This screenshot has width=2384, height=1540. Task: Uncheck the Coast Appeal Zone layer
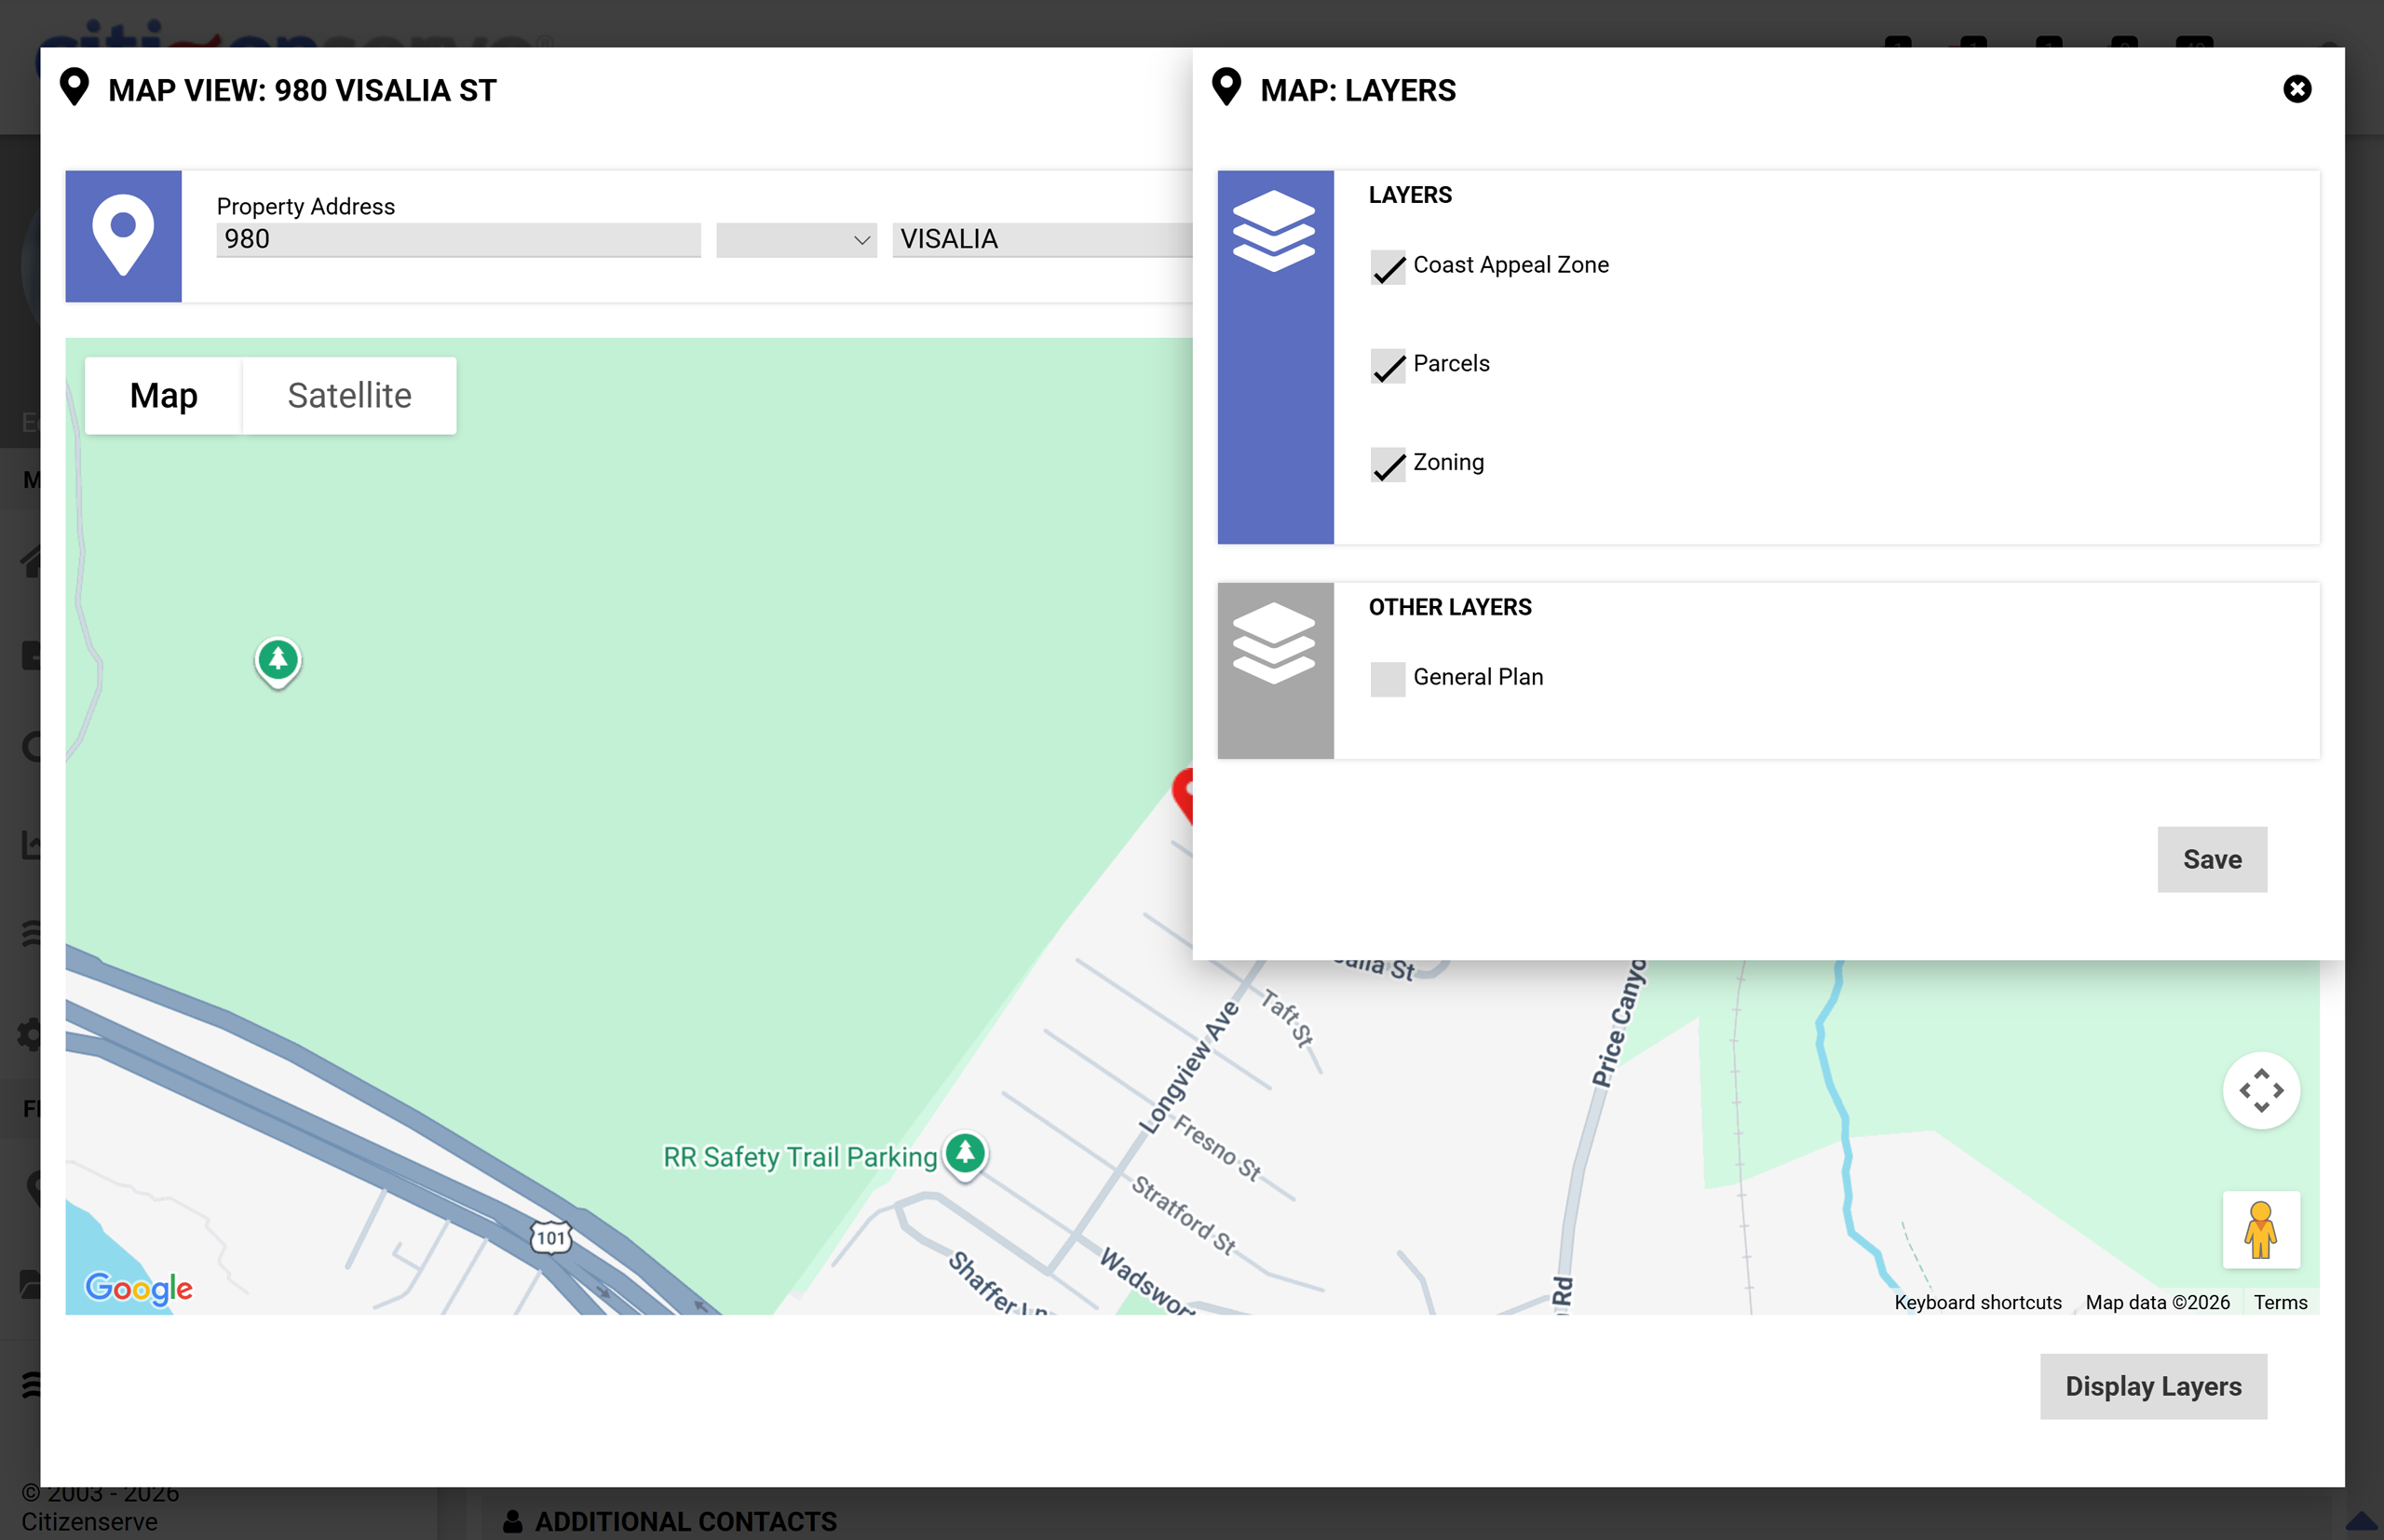1388,267
